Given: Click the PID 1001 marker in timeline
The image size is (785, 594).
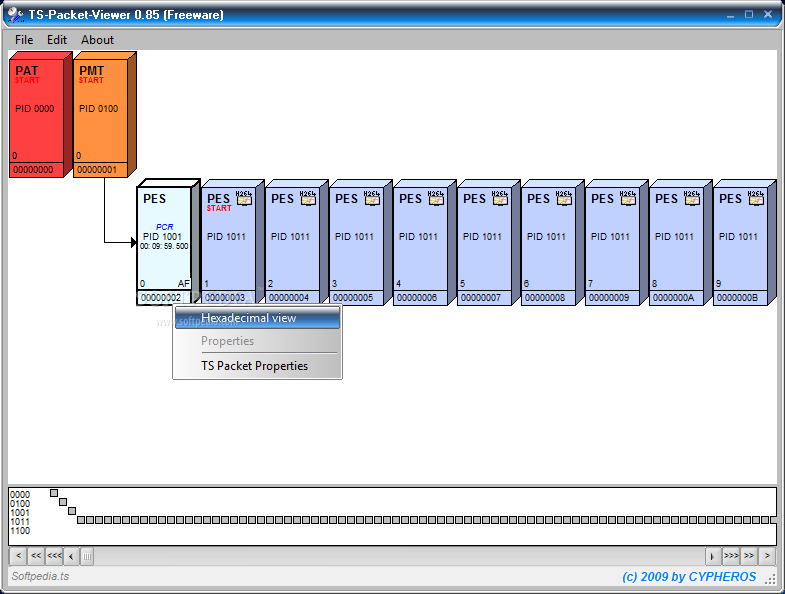Looking at the screenshot, I should point(72,511).
